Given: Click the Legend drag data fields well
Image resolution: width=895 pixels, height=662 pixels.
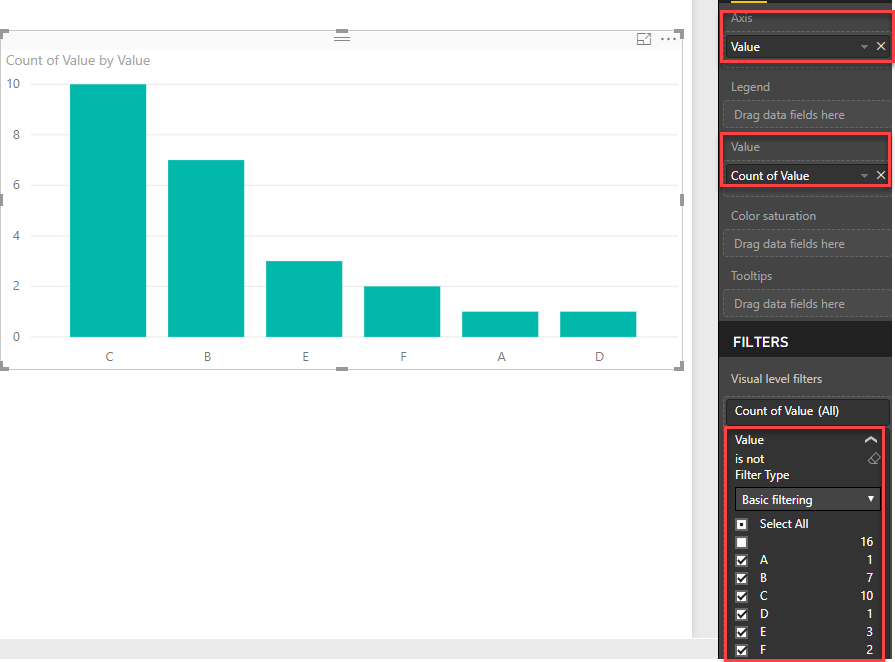Looking at the screenshot, I should pyautogui.click(x=807, y=115).
